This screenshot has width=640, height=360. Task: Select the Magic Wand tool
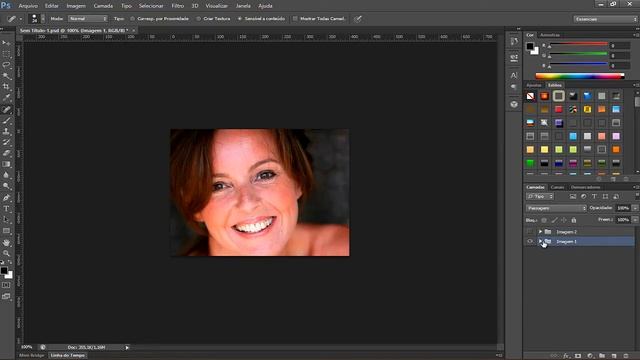click(6, 76)
